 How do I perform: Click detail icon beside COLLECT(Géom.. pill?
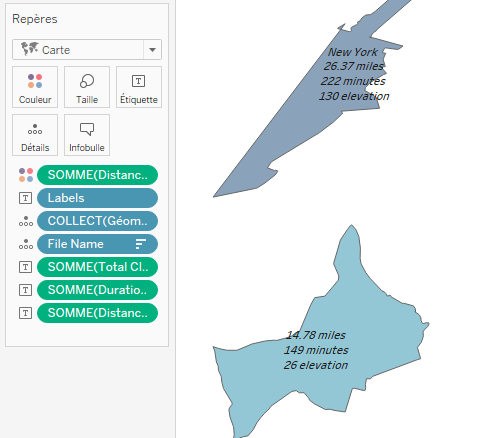click(26, 221)
